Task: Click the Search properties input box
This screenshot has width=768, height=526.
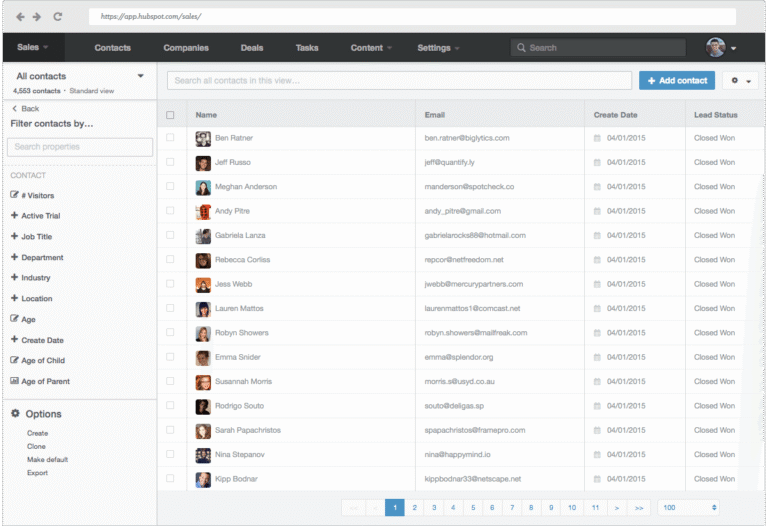Action: coord(80,147)
